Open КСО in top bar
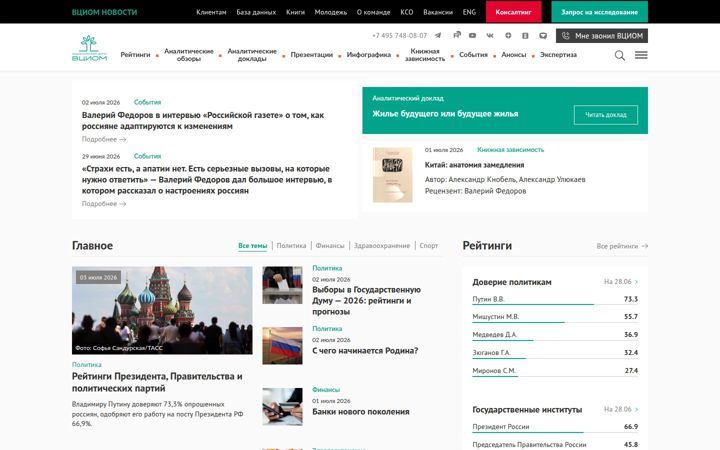This screenshot has height=450, width=720. click(407, 12)
